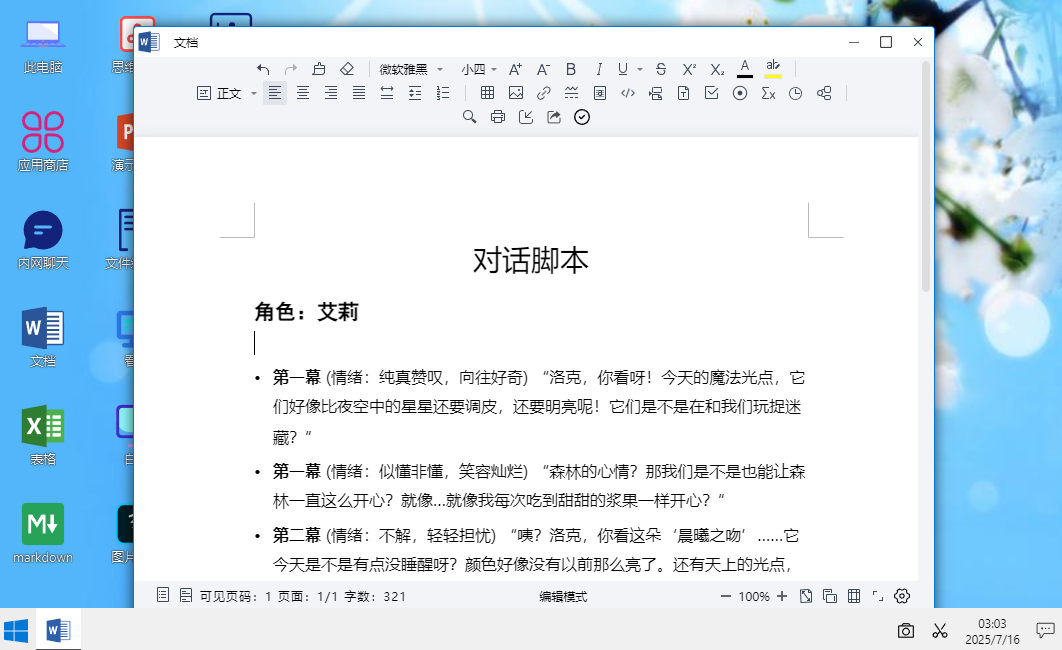The height and width of the screenshot is (650, 1062).
Task: Insert a text field control
Action: pyautogui.click(x=683, y=93)
